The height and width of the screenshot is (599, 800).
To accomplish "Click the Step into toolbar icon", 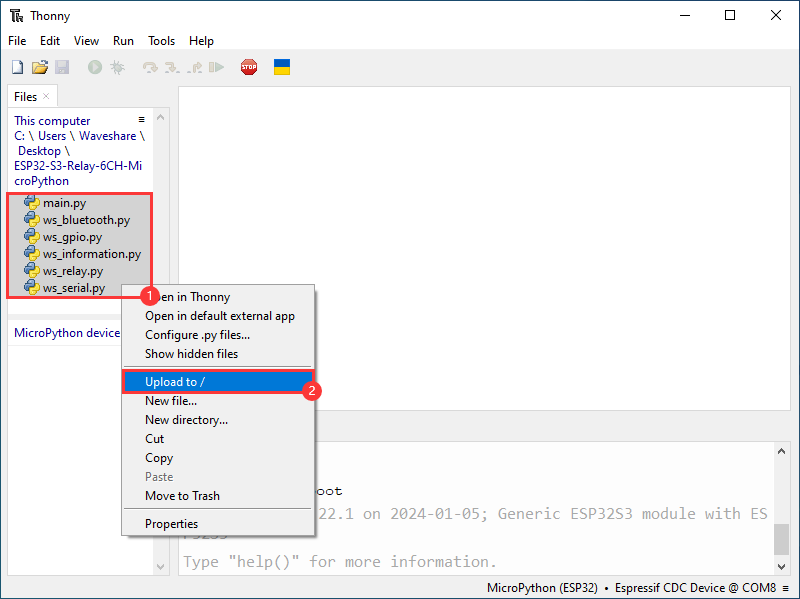I will tap(172, 67).
